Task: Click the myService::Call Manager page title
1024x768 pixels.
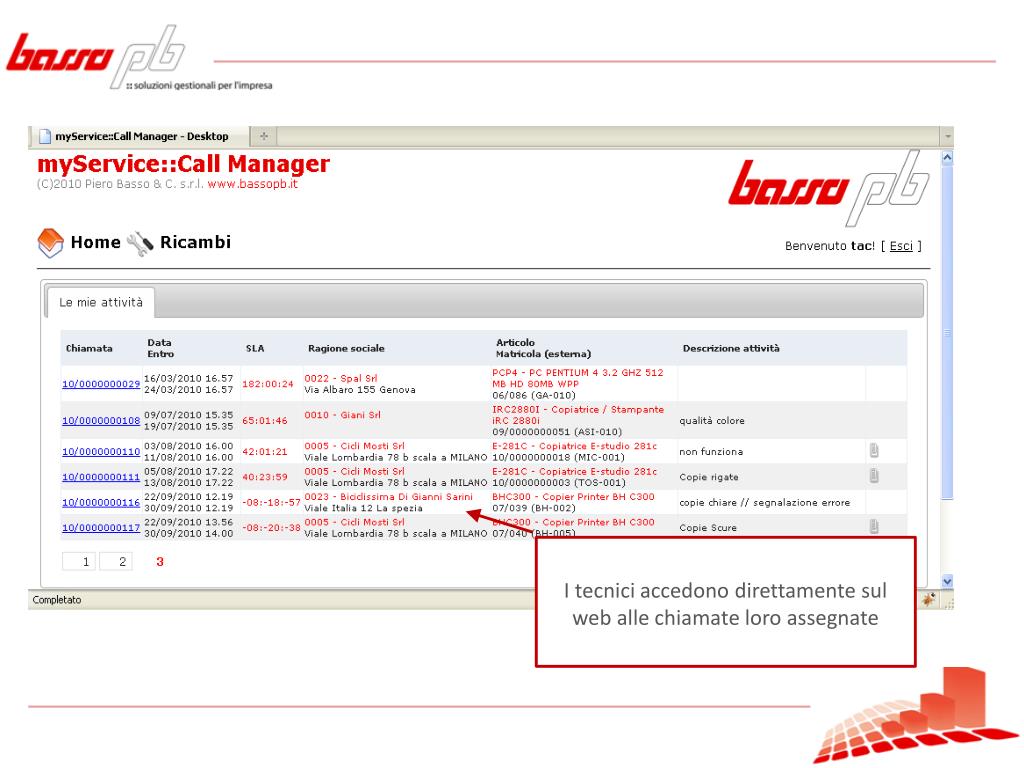Action: pos(184,163)
